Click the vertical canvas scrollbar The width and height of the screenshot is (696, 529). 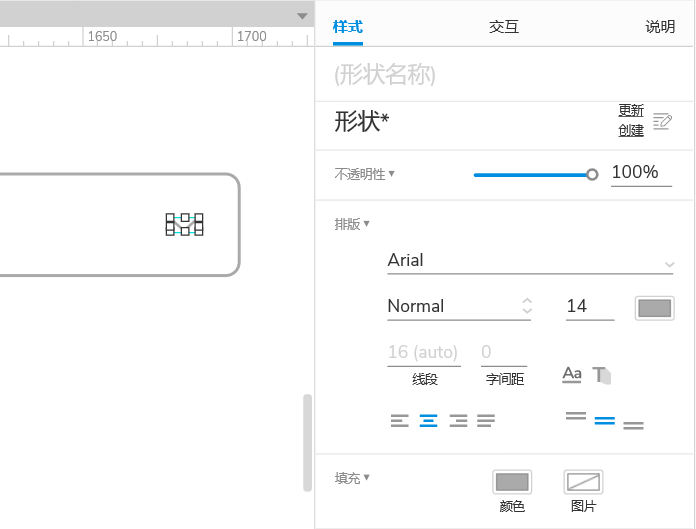(307, 442)
